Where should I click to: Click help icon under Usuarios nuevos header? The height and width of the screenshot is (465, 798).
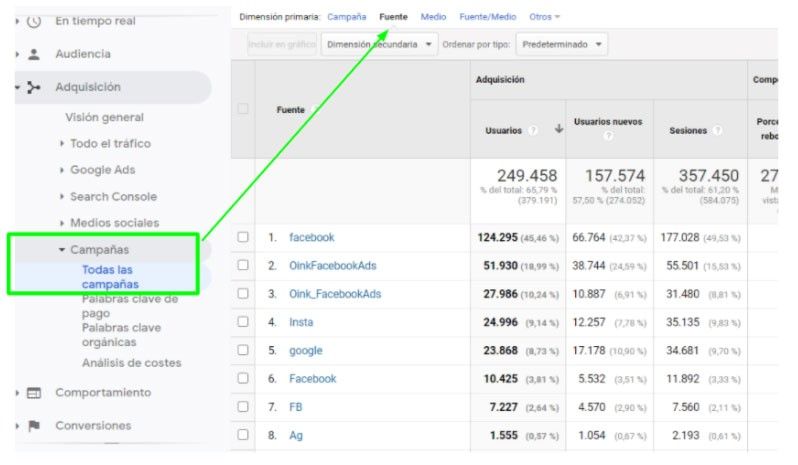click(x=608, y=136)
